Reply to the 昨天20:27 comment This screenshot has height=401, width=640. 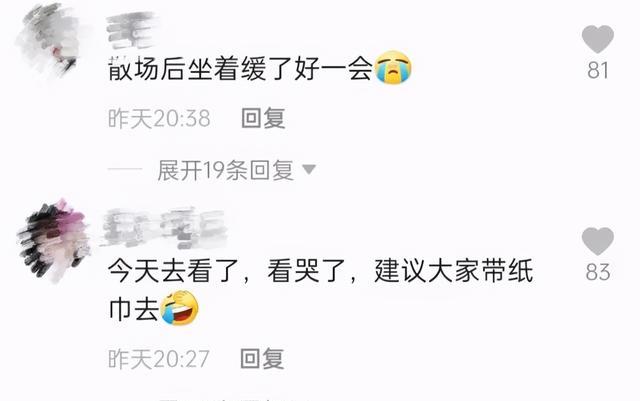point(262,359)
